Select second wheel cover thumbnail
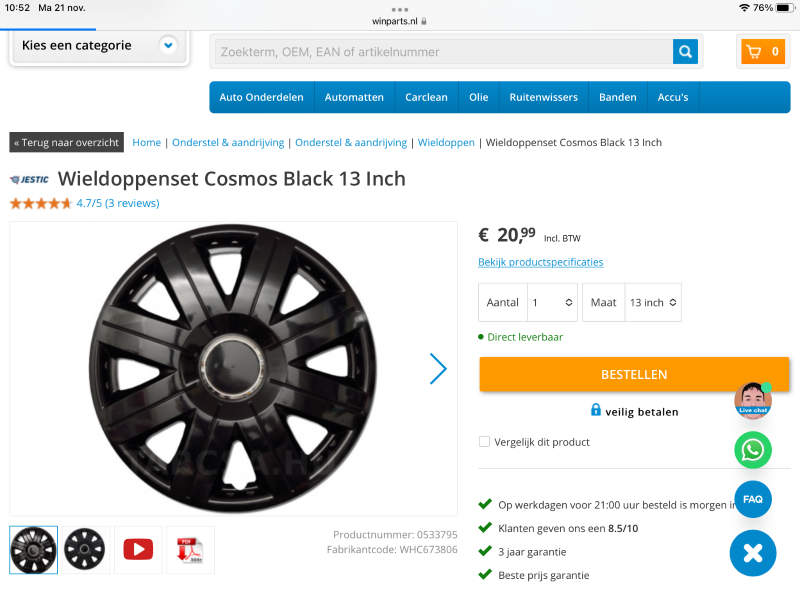This screenshot has width=800, height=600. coord(86,550)
